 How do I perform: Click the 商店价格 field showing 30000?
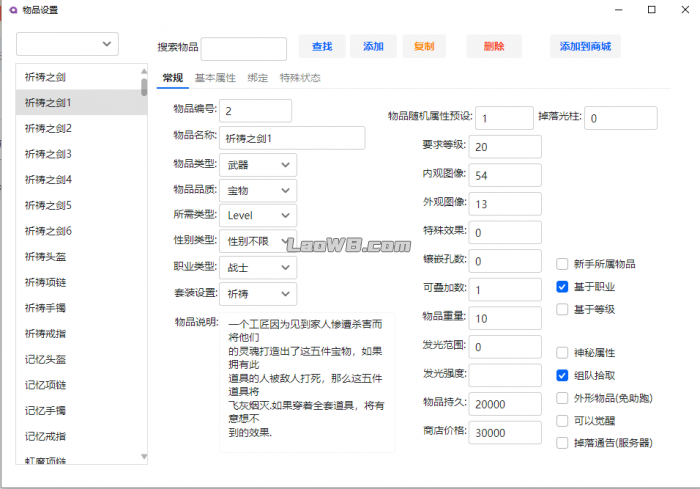(x=505, y=432)
